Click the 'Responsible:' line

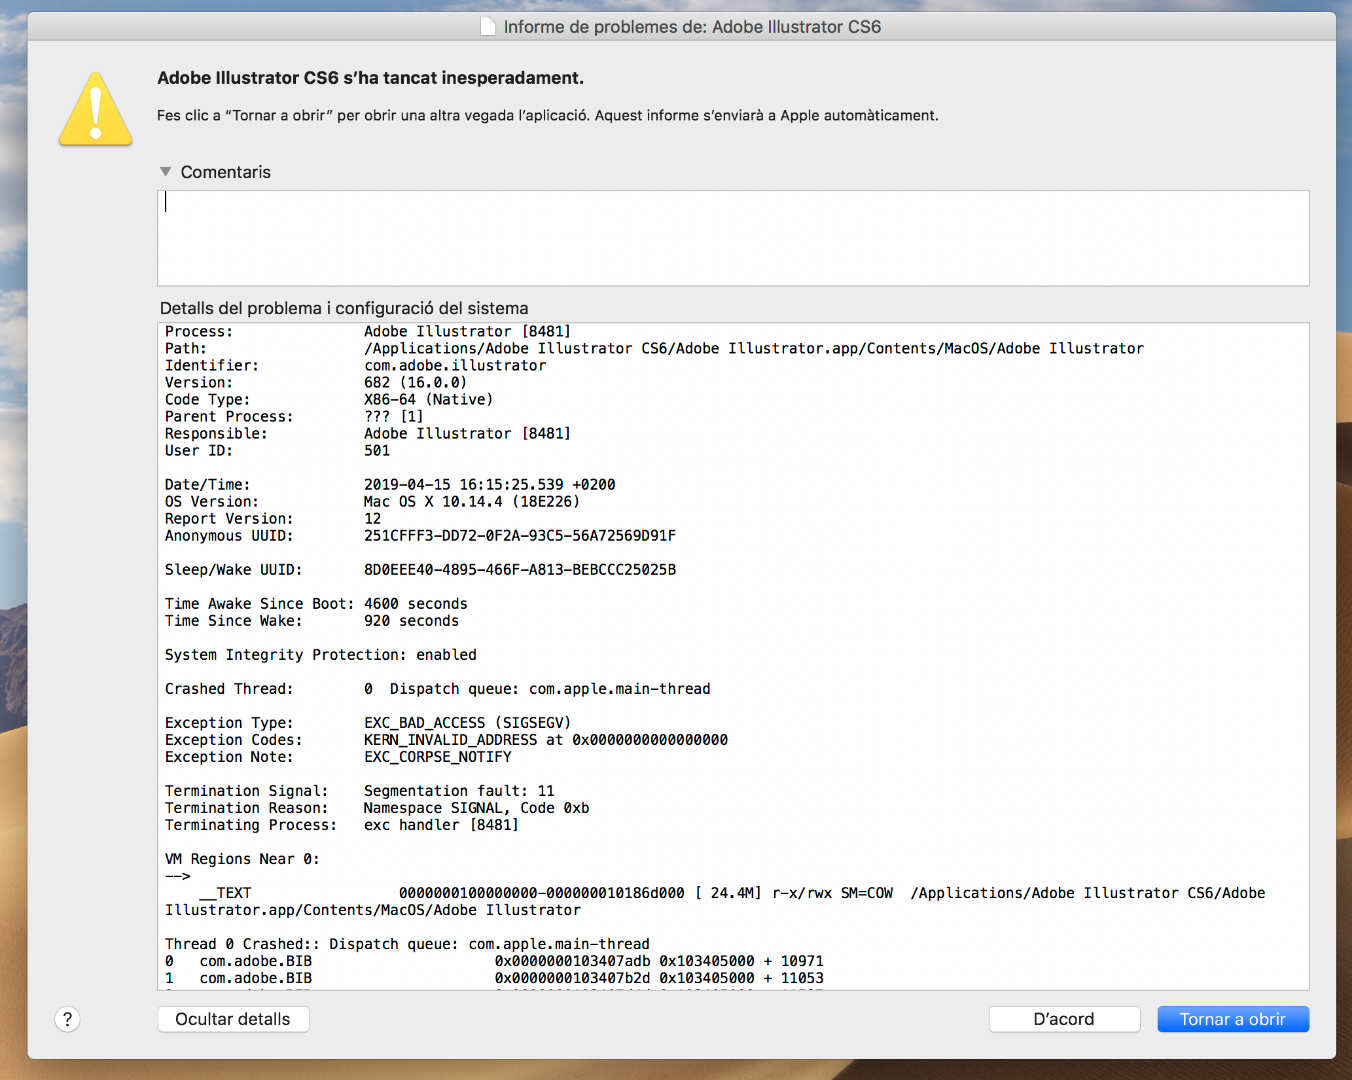[368, 434]
